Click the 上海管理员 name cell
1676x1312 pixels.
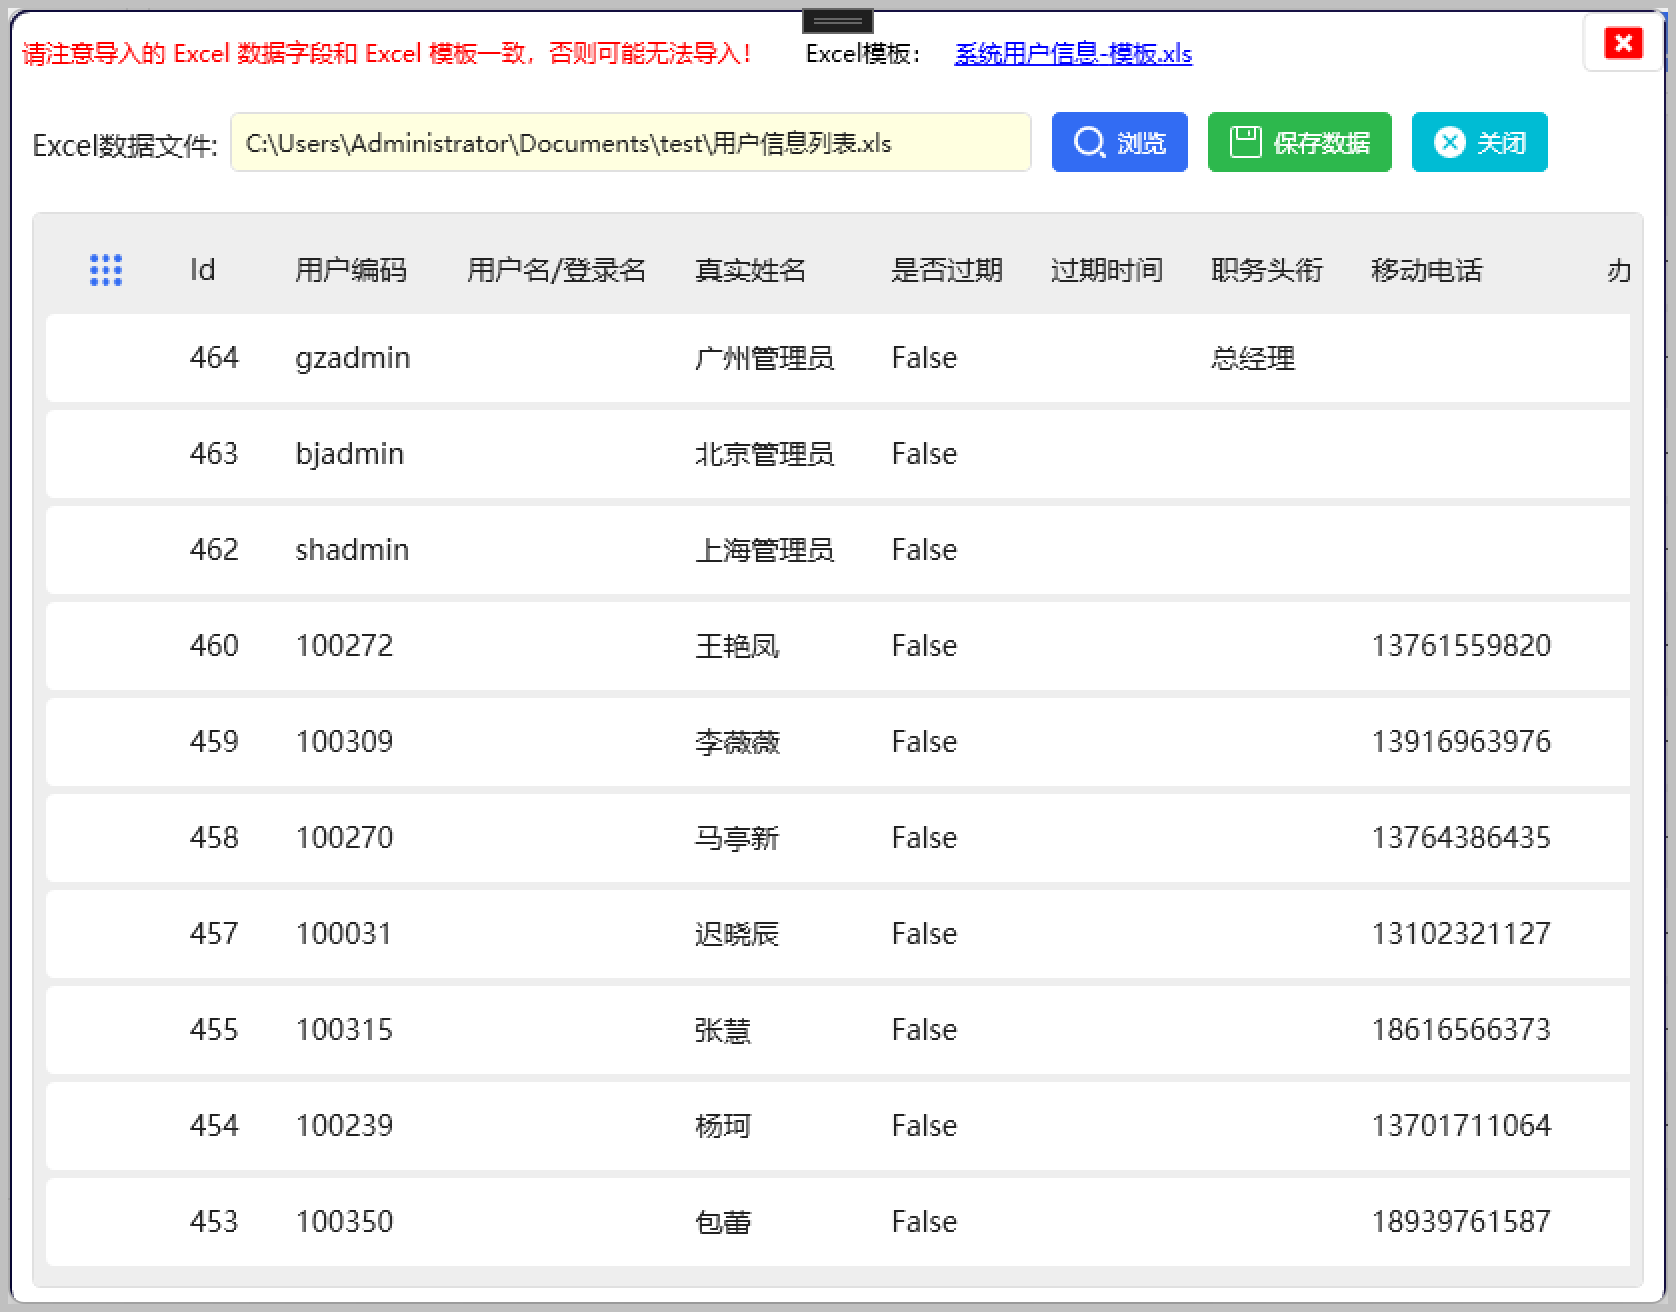tap(764, 550)
